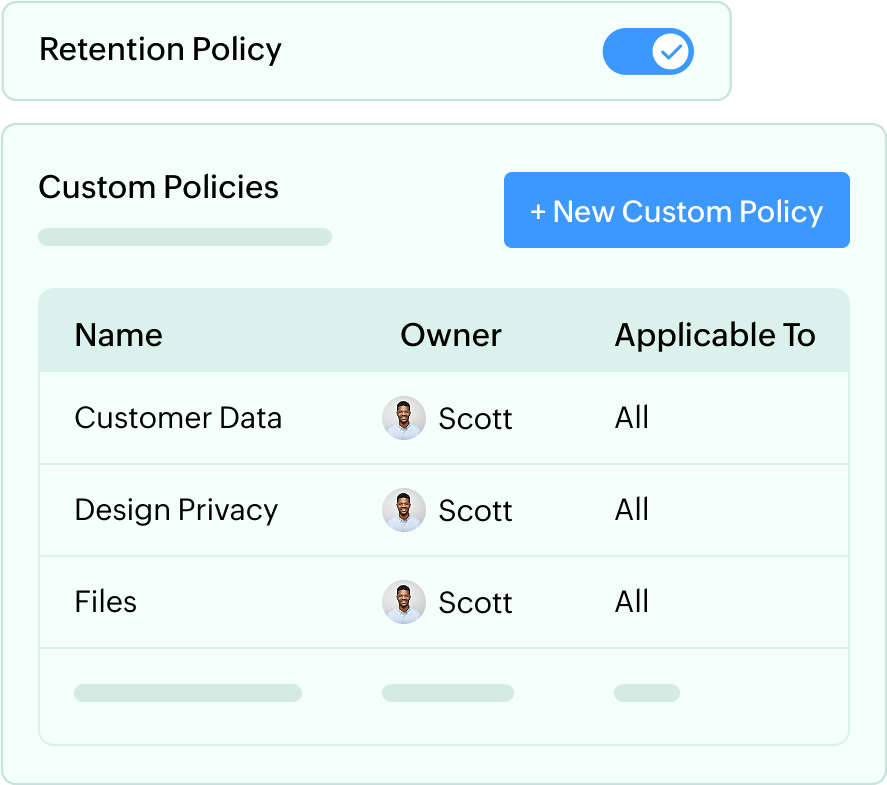Open the Files policy entry
Screen dimensions: 887x785
click(105, 602)
